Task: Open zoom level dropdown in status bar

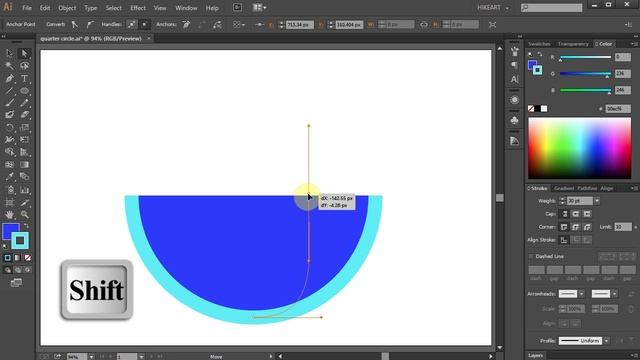Action: (91, 357)
